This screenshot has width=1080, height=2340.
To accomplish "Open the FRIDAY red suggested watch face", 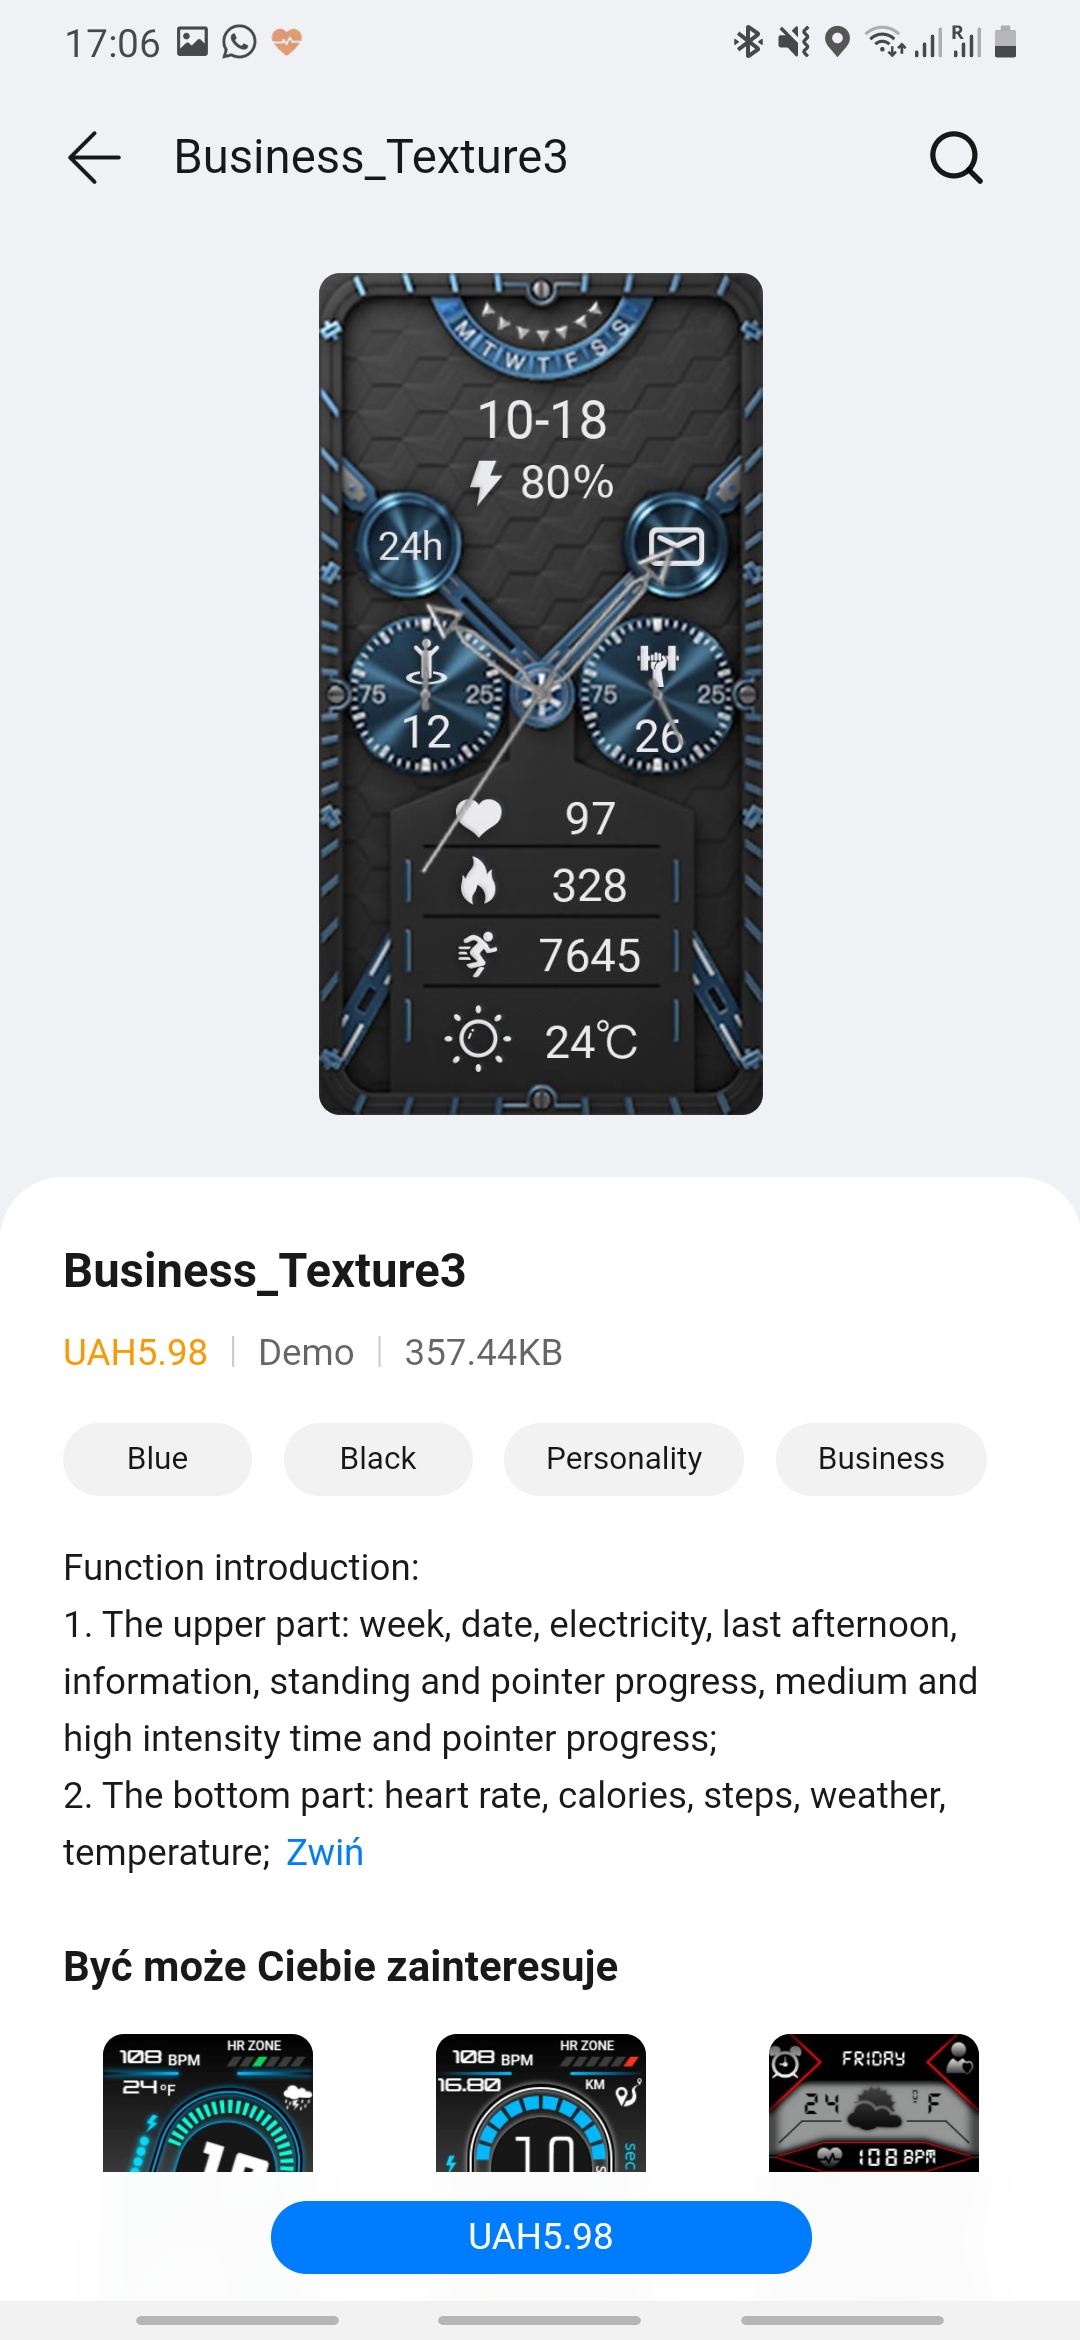I will click(x=874, y=2101).
